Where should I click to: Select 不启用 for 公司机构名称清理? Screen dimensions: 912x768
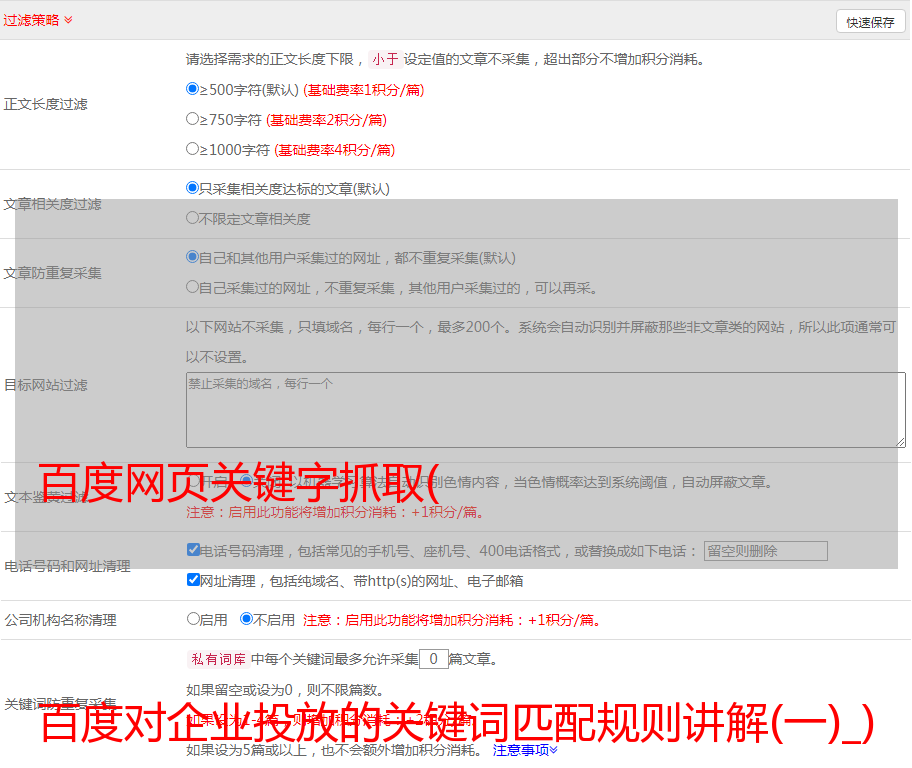(246, 618)
